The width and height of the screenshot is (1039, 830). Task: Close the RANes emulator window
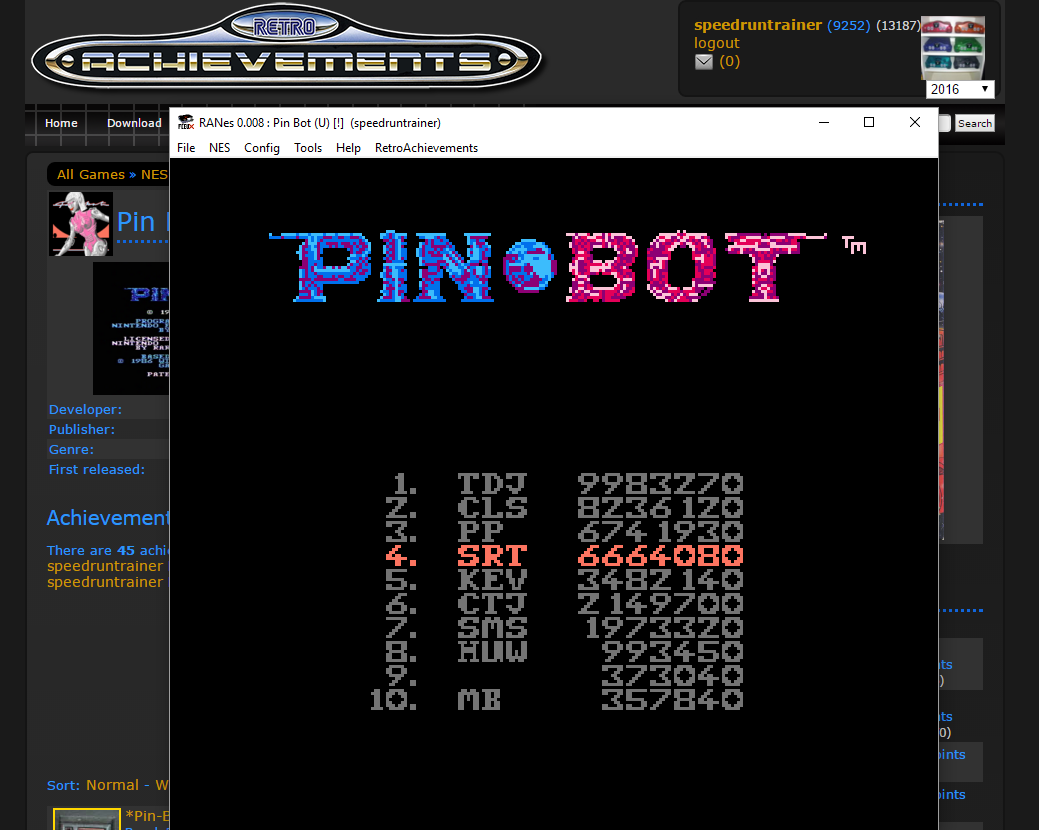click(914, 123)
